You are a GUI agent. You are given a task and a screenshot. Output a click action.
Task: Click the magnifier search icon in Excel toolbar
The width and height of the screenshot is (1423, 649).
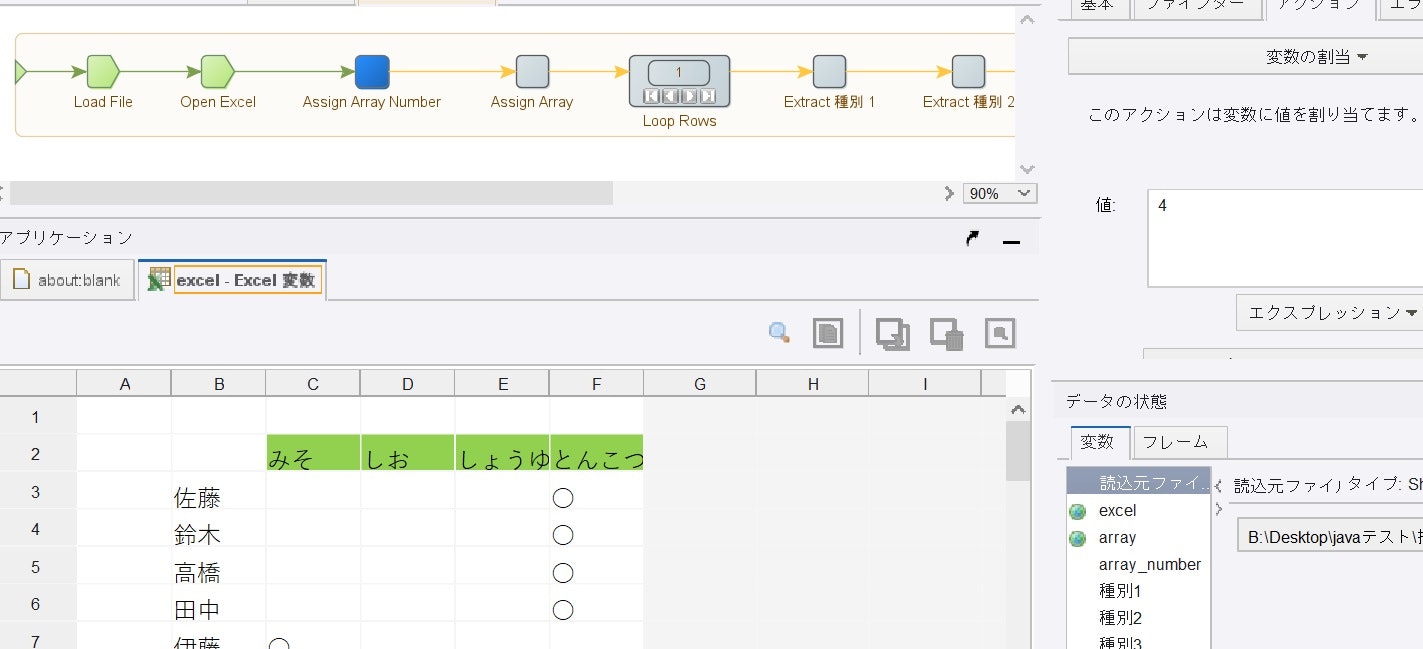(779, 333)
